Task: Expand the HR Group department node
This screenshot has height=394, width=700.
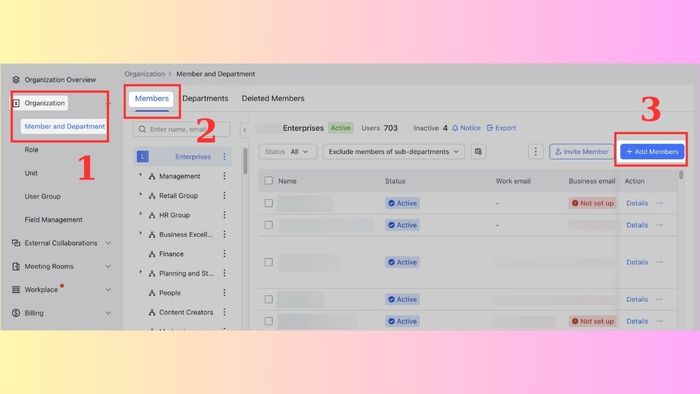Action: [141, 214]
